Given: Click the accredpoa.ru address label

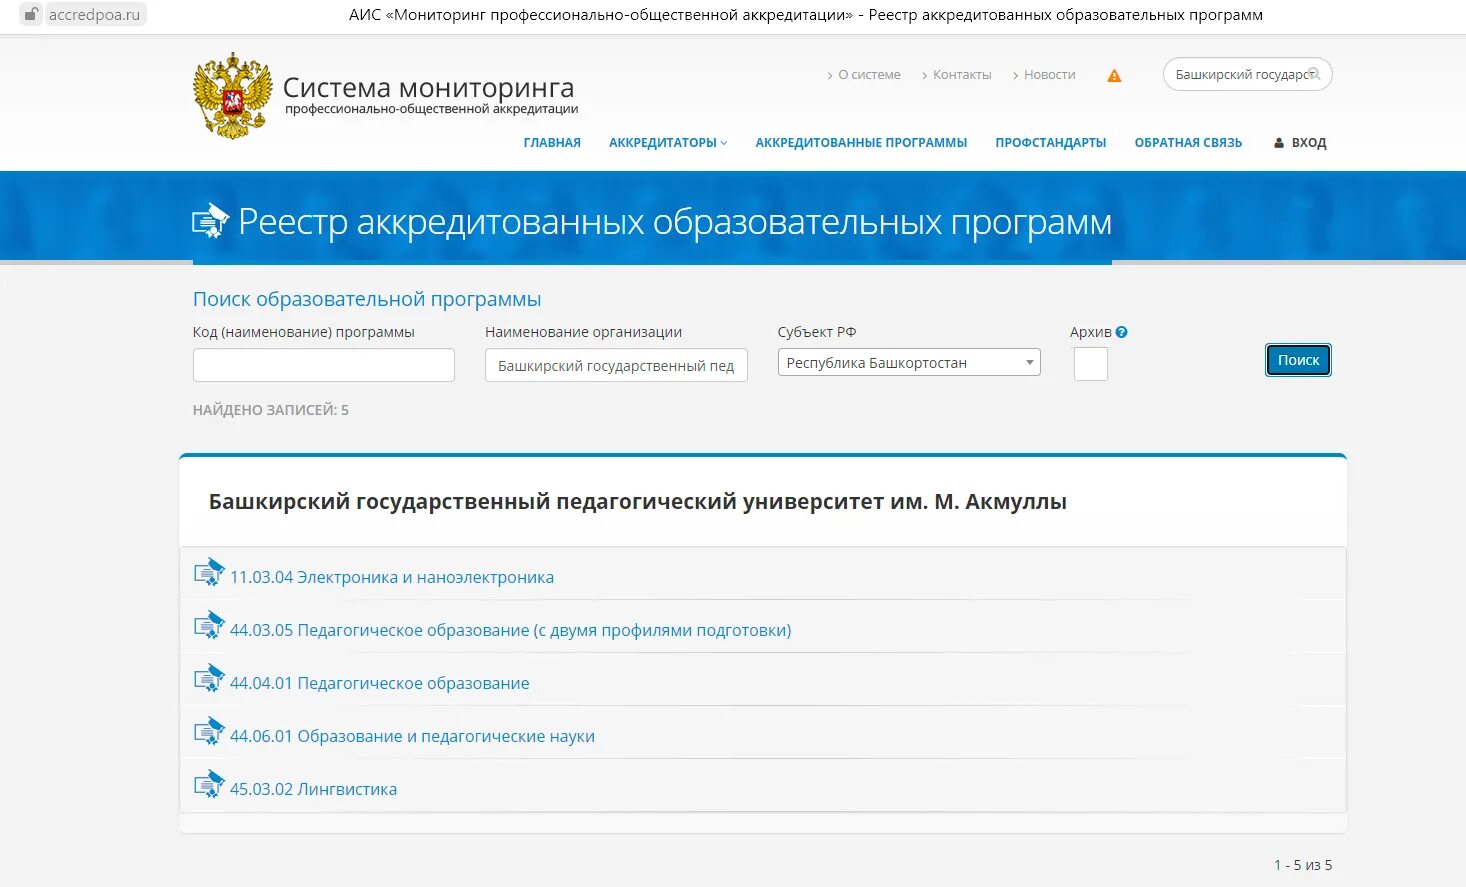Looking at the screenshot, I should pos(95,14).
